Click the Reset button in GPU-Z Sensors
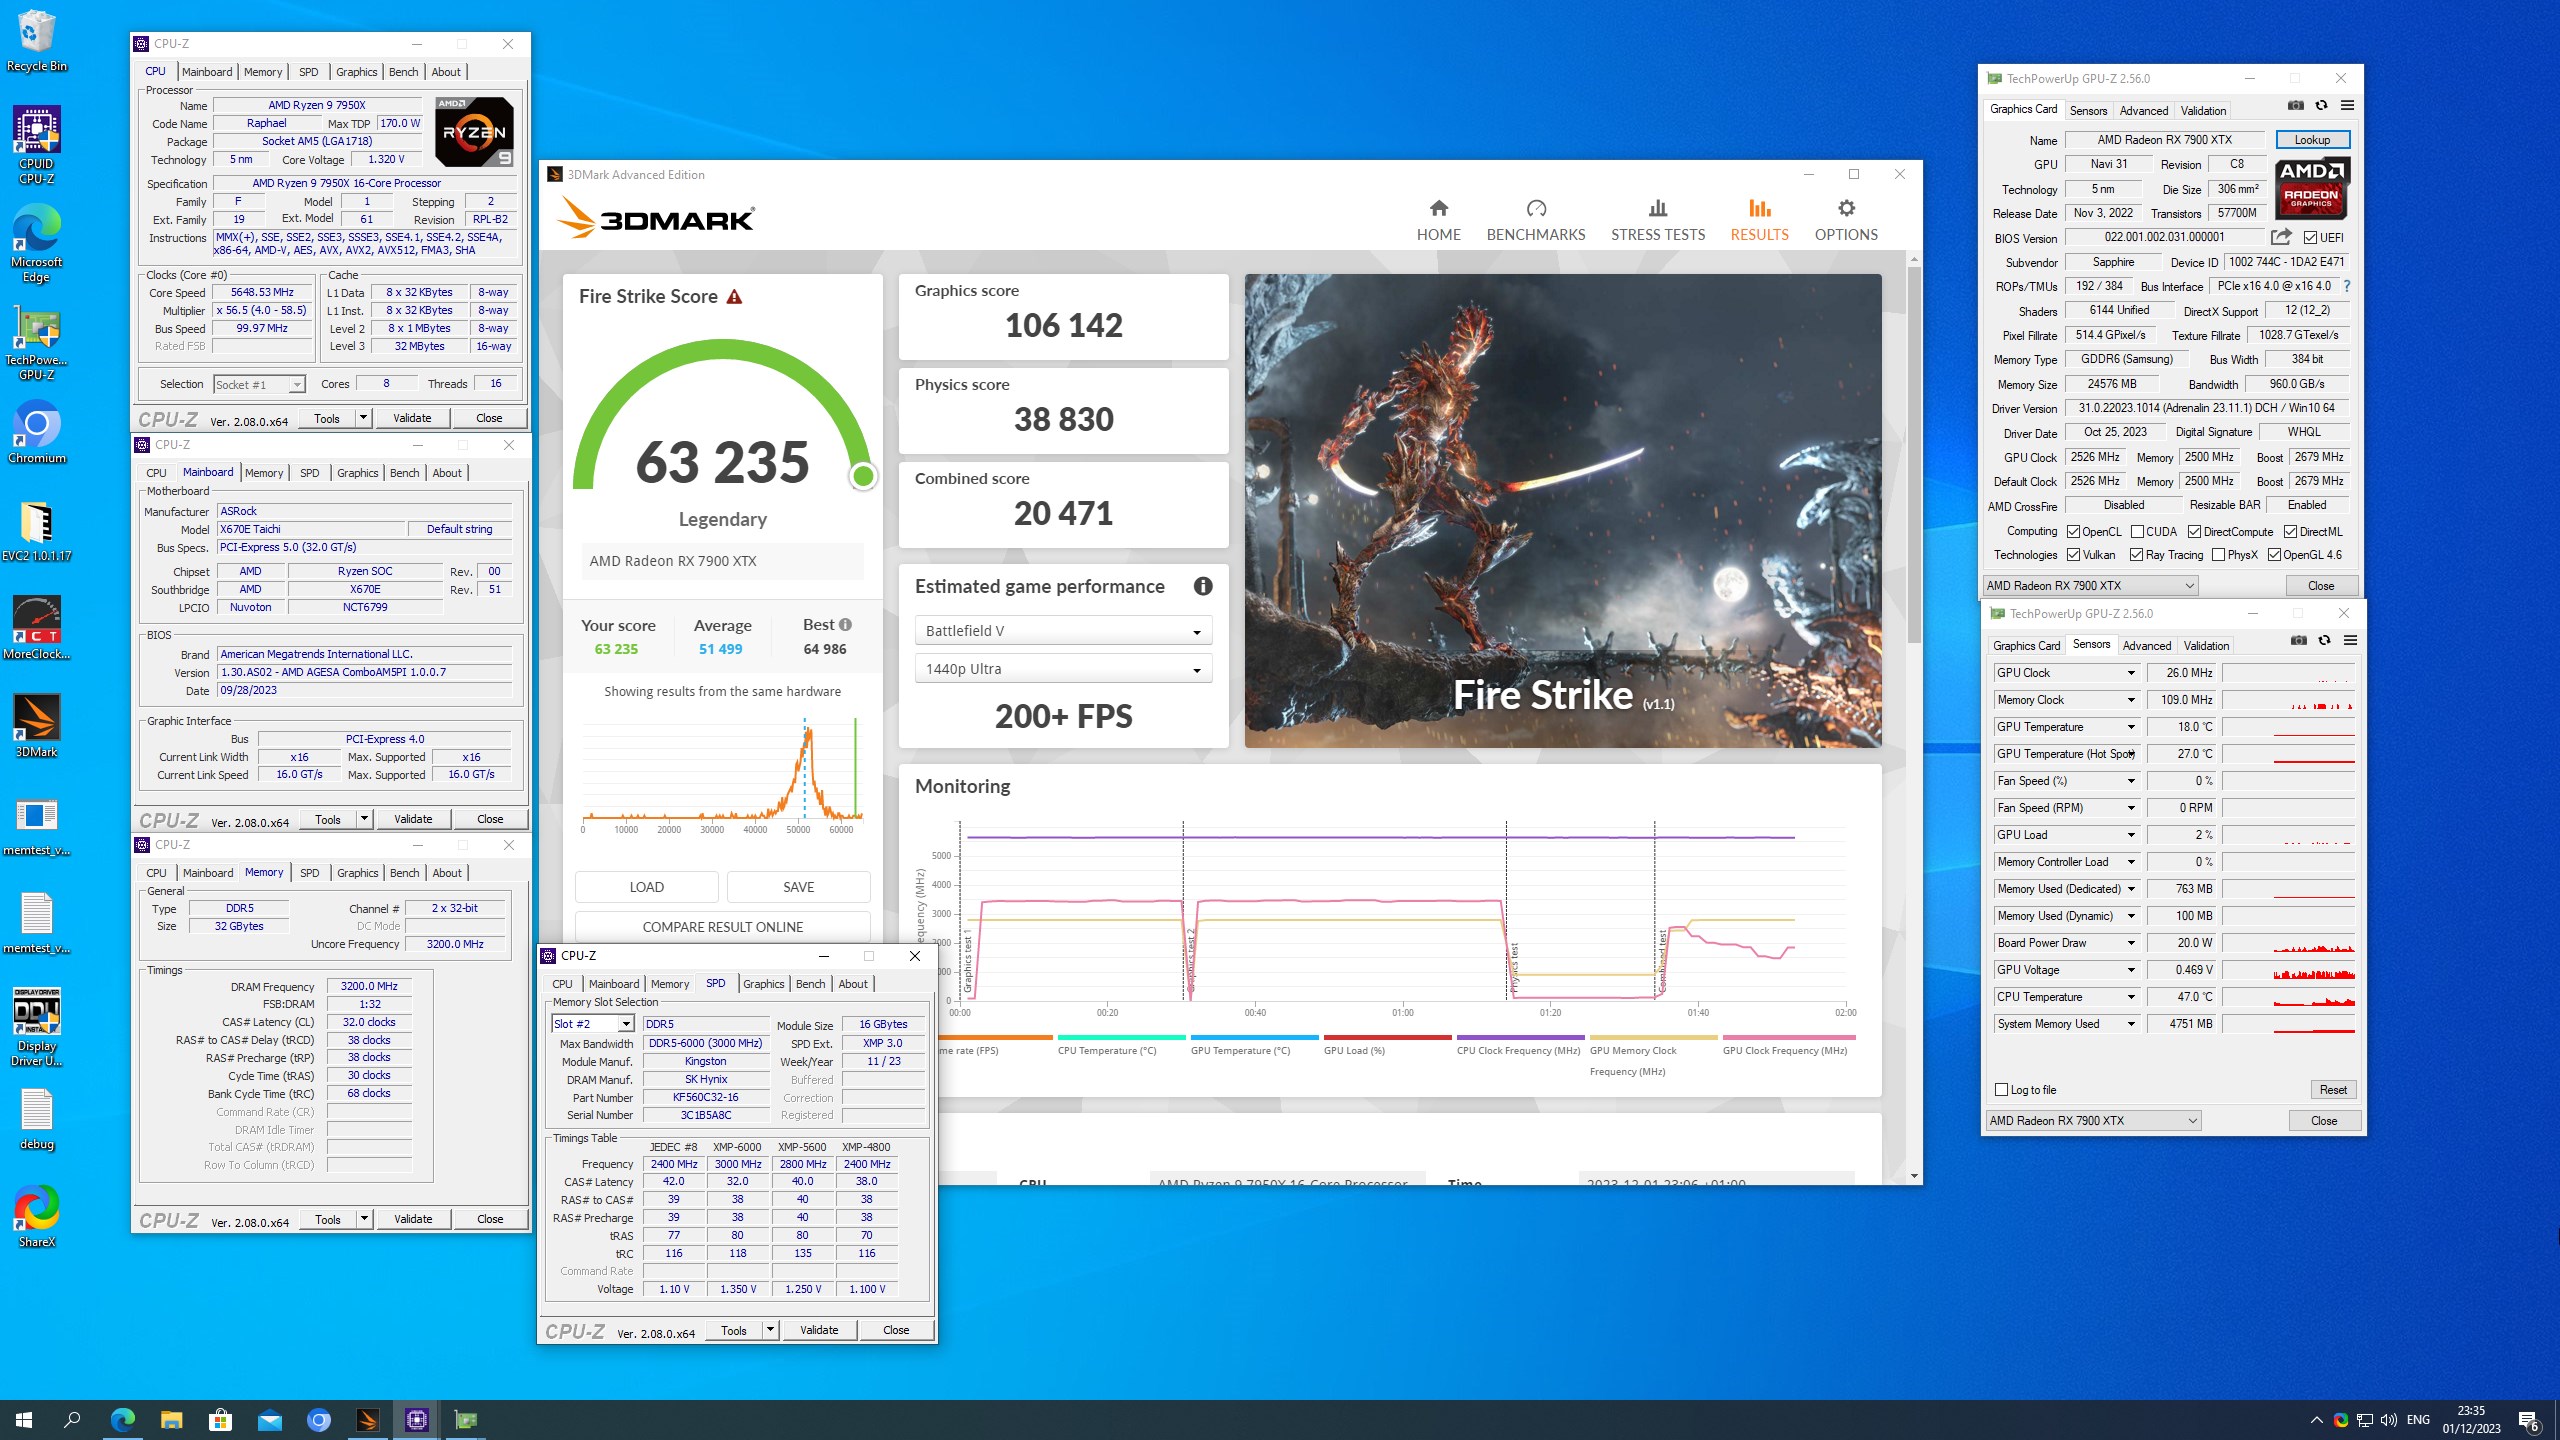This screenshot has width=2560, height=1440. 2333,1090
